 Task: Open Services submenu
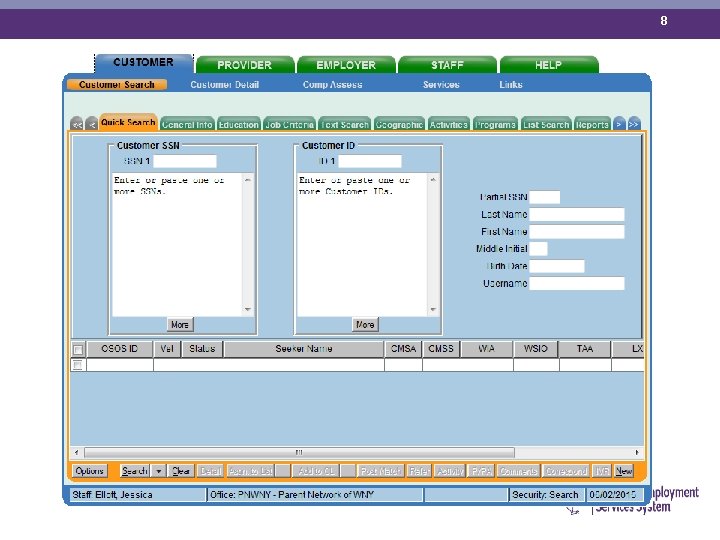pyautogui.click(x=441, y=84)
